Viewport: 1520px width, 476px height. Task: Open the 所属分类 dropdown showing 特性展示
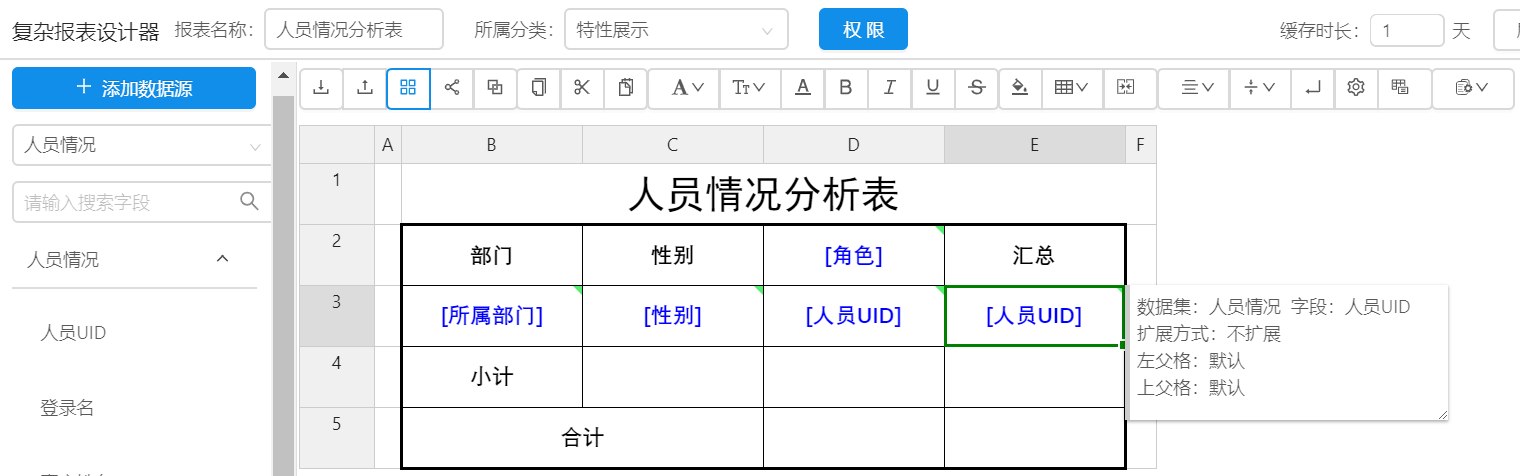[x=676, y=30]
